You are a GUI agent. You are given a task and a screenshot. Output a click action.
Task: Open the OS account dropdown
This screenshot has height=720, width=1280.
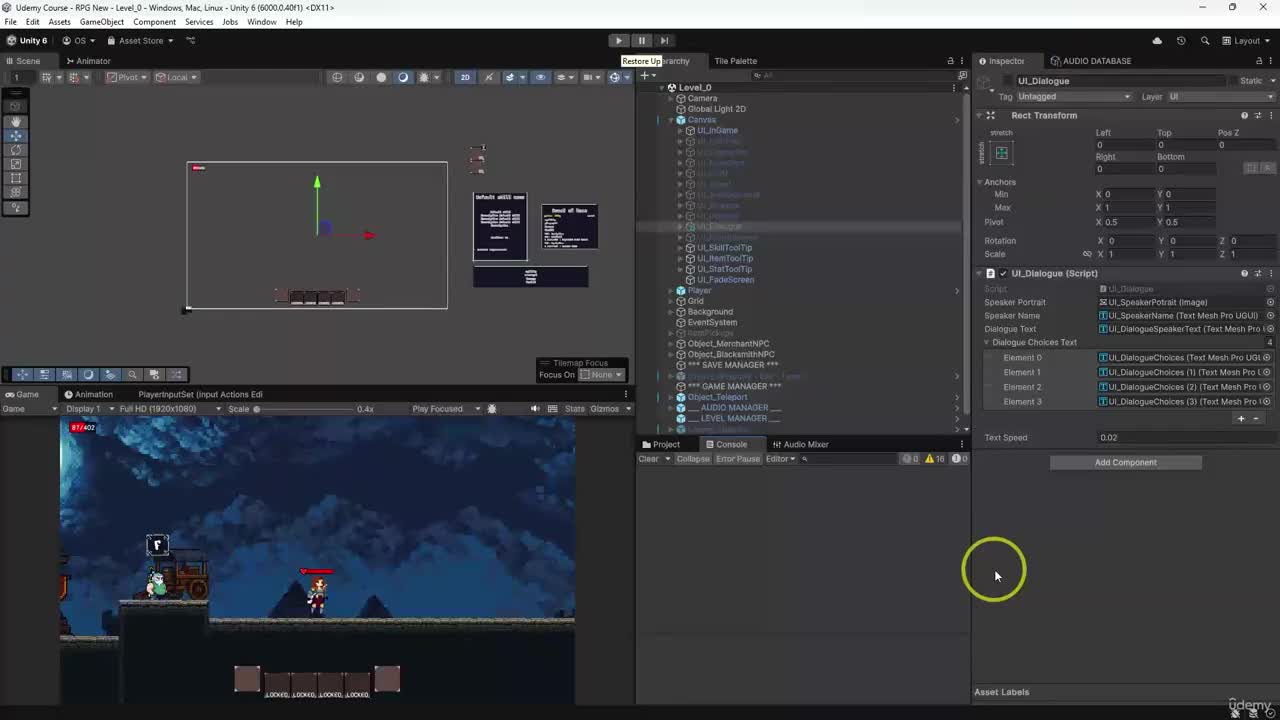tap(79, 41)
